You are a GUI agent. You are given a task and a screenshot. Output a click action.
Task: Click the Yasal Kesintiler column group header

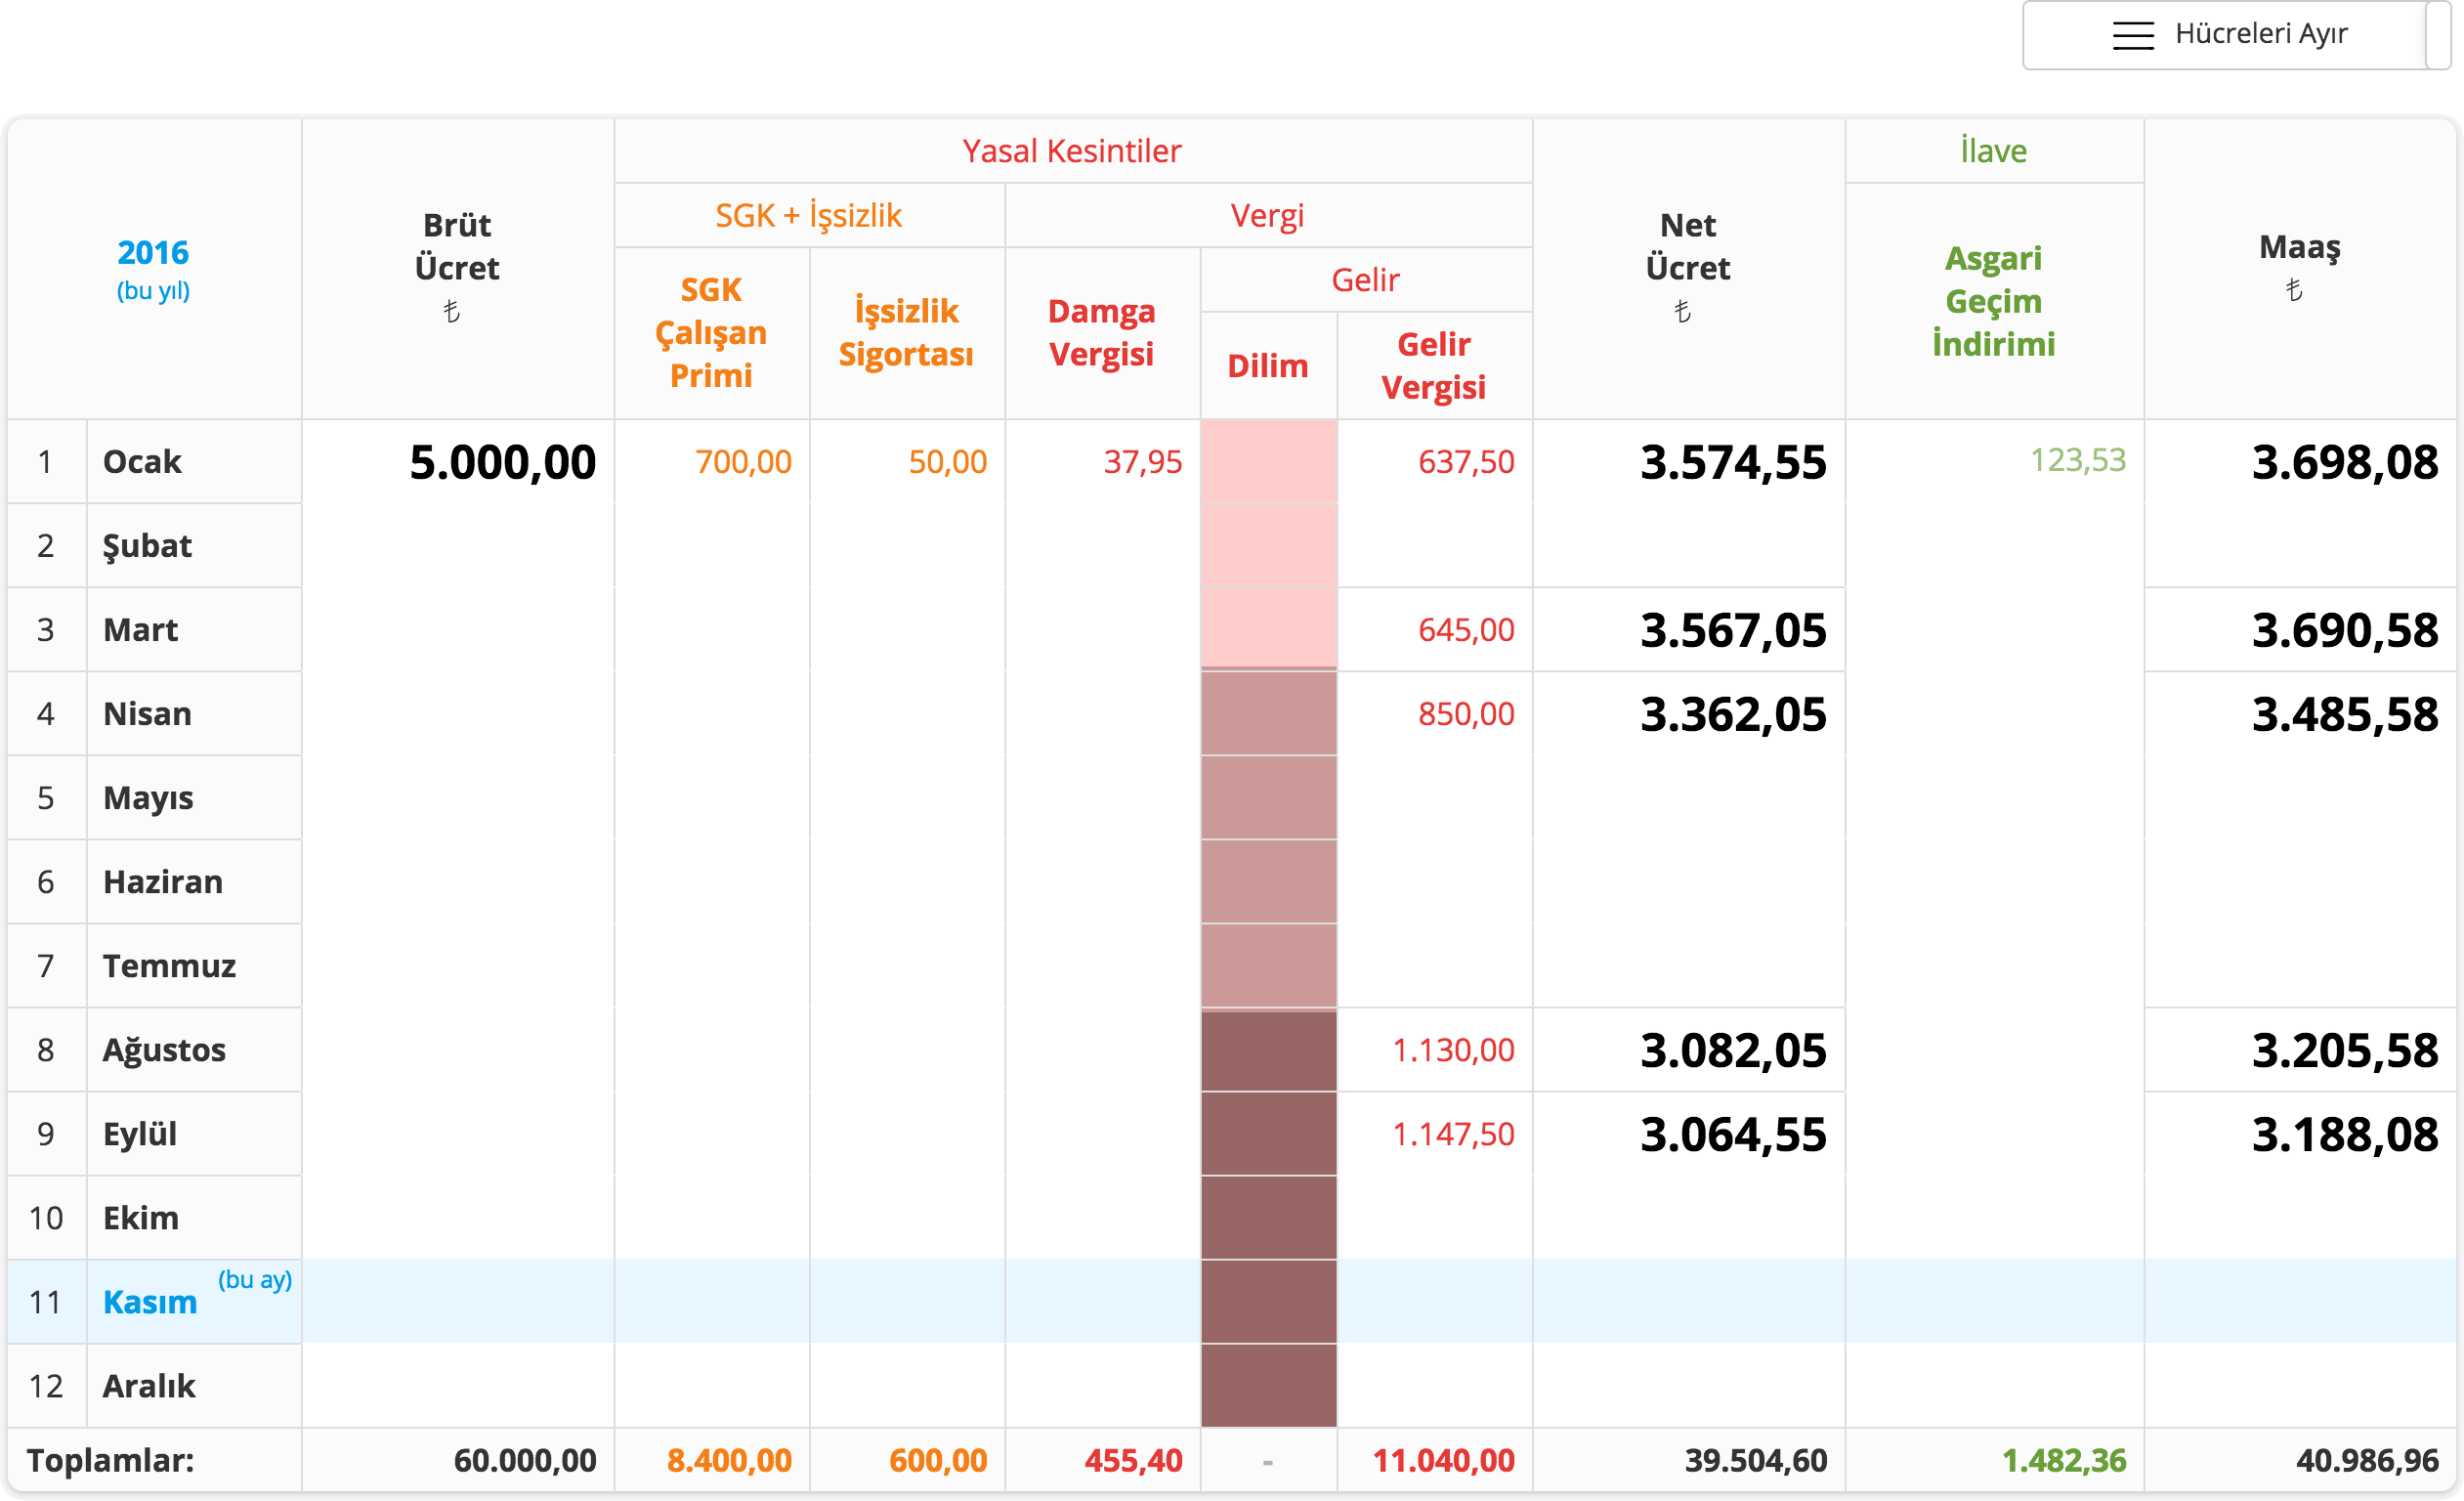click(x=1071, y=151)
